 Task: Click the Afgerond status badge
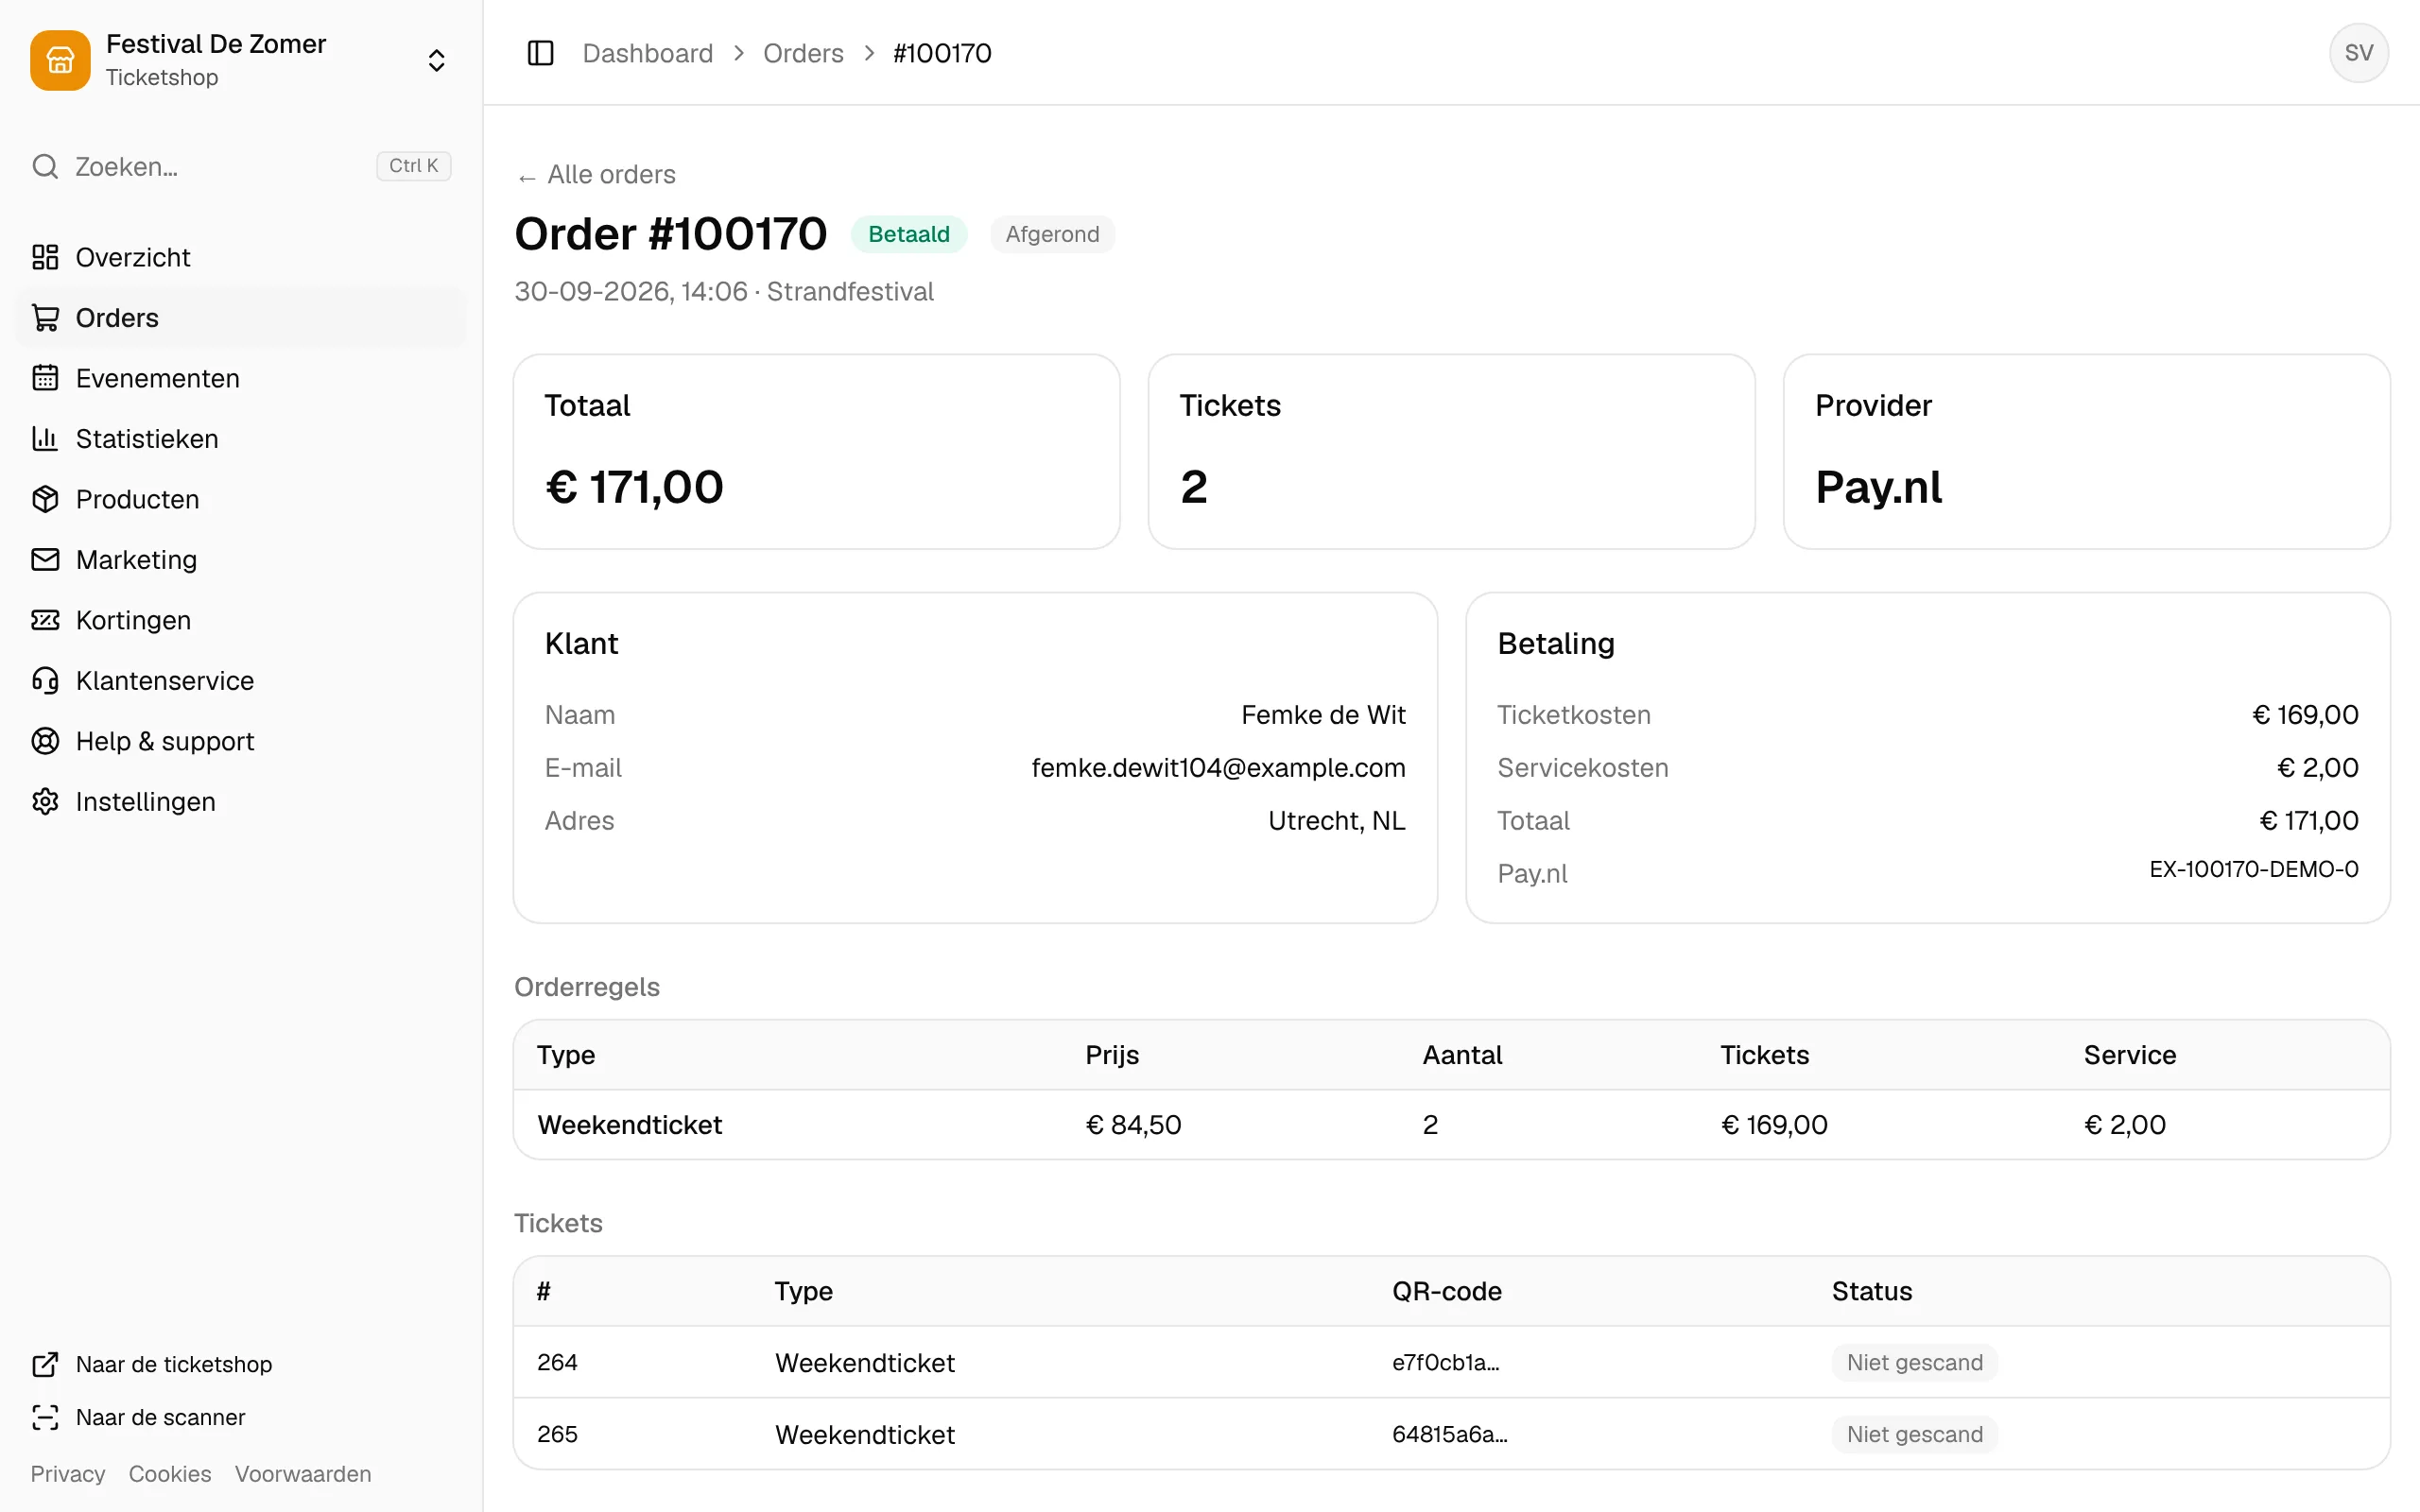coord(1052,234)
